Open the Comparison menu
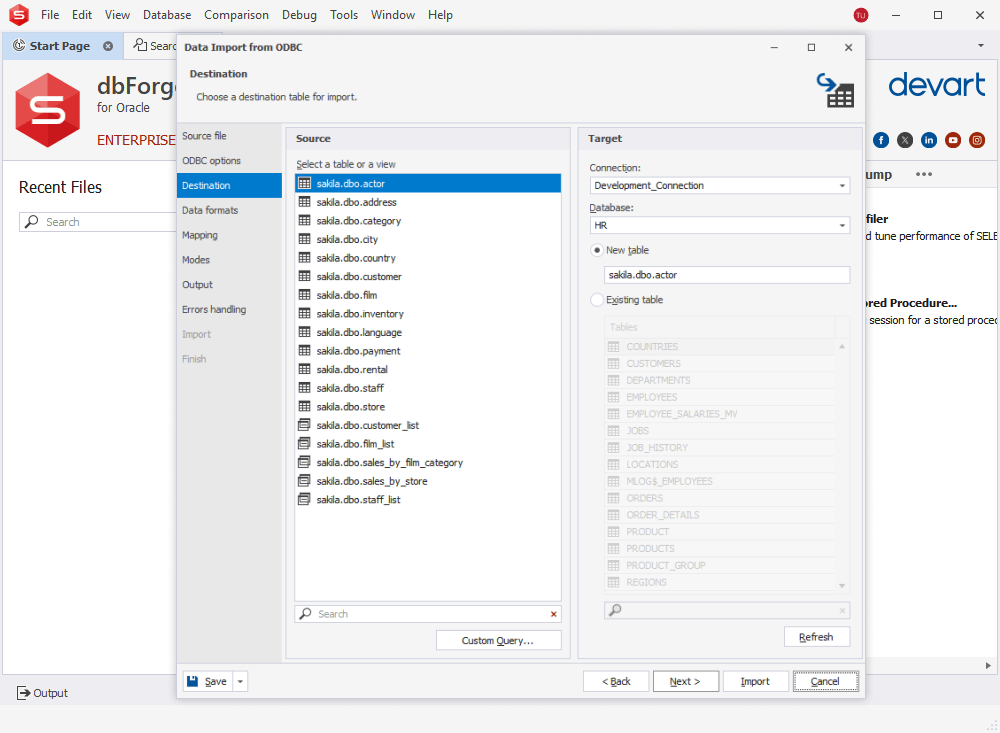The width and height of the screenshot is (1000, 733). pyautogui.click(x=236, y=15)
